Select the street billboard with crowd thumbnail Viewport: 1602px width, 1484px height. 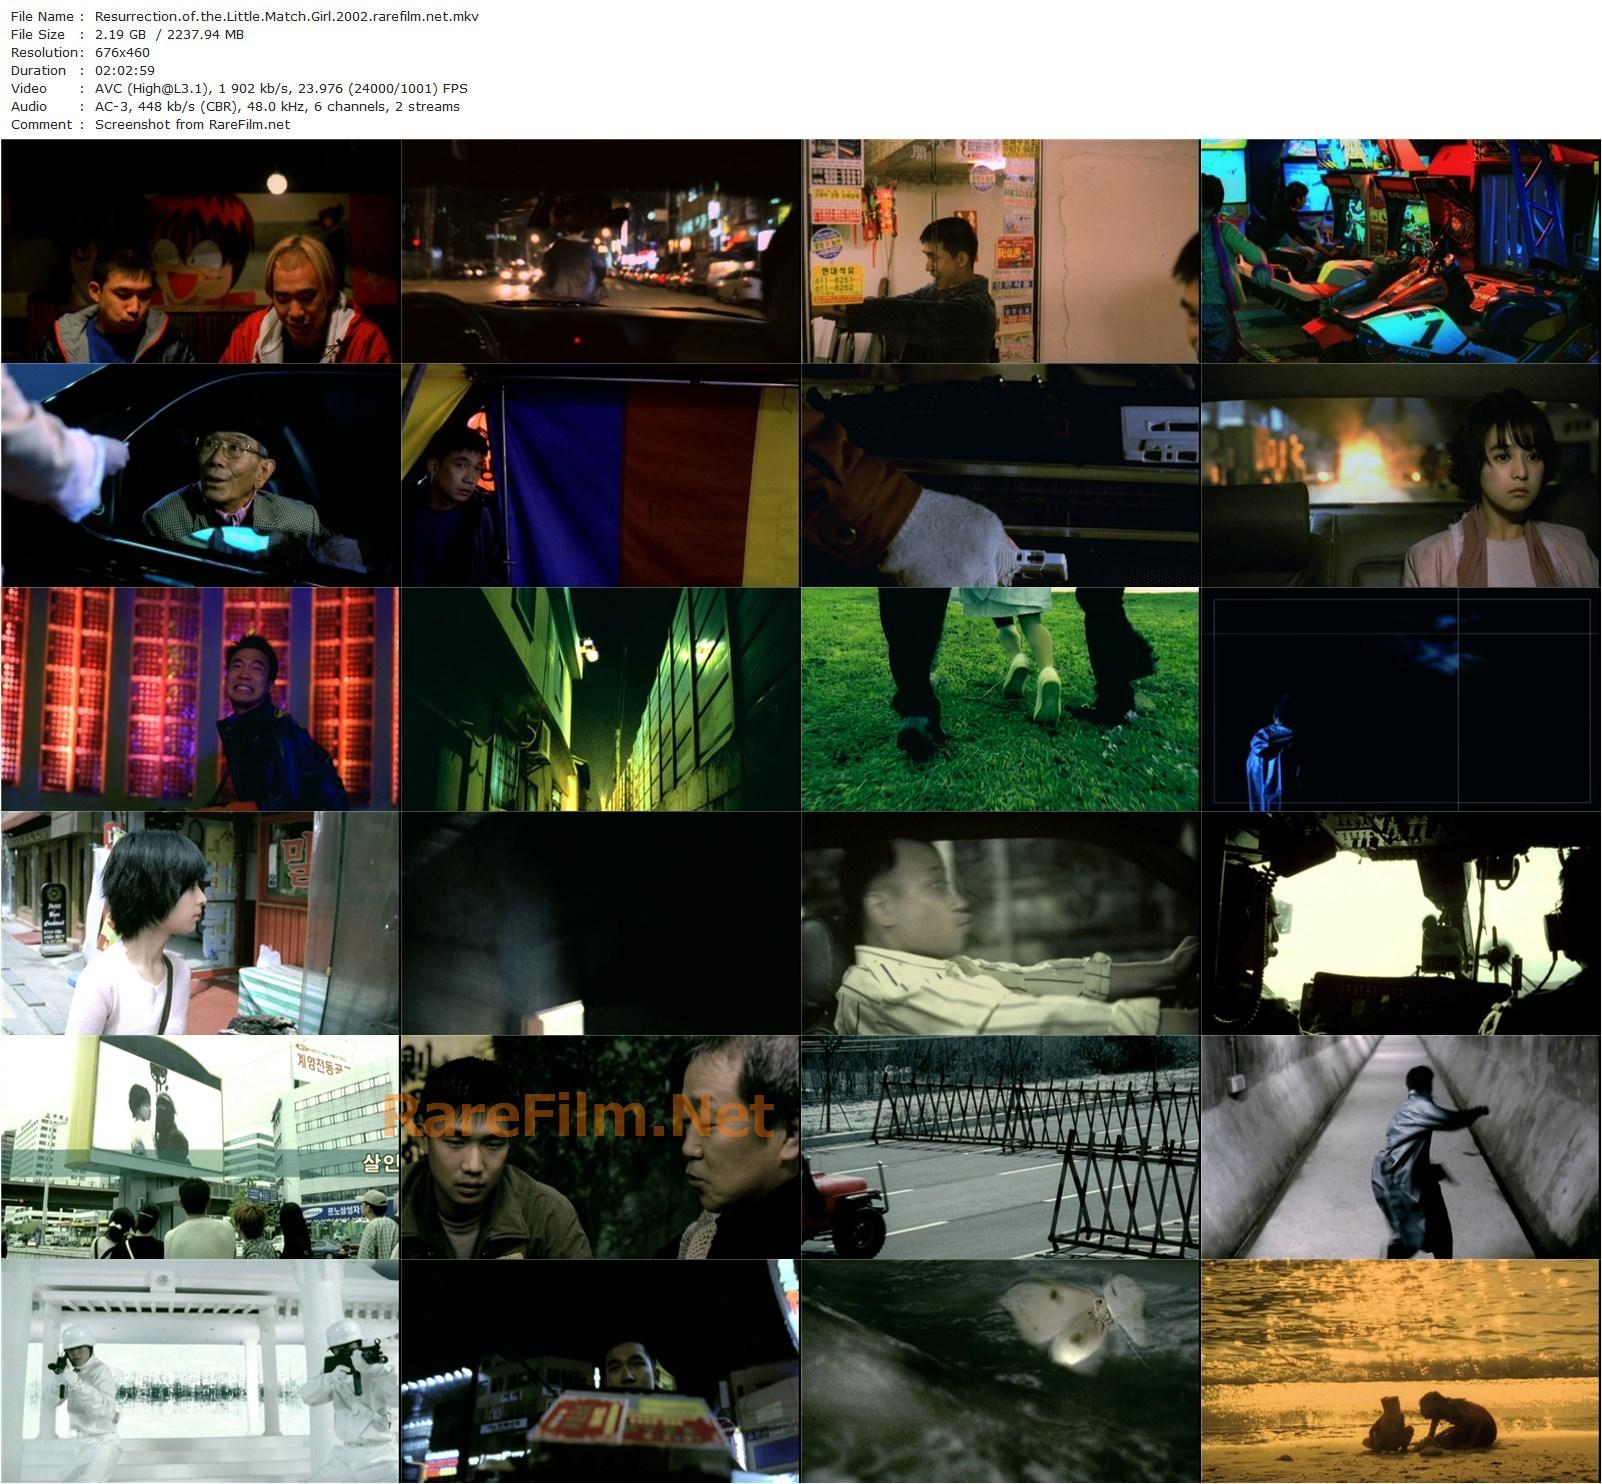pyautogui.click(x=200, y=1147)
